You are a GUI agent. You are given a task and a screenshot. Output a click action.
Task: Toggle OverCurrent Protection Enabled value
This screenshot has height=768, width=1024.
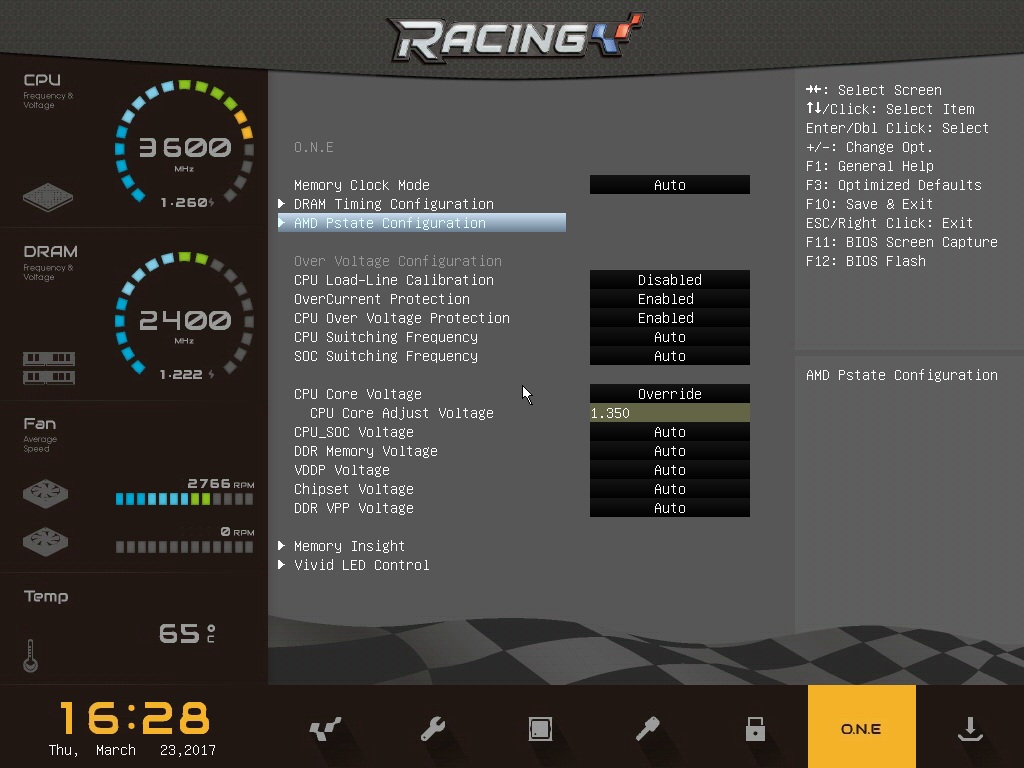(x=669, y=299)
